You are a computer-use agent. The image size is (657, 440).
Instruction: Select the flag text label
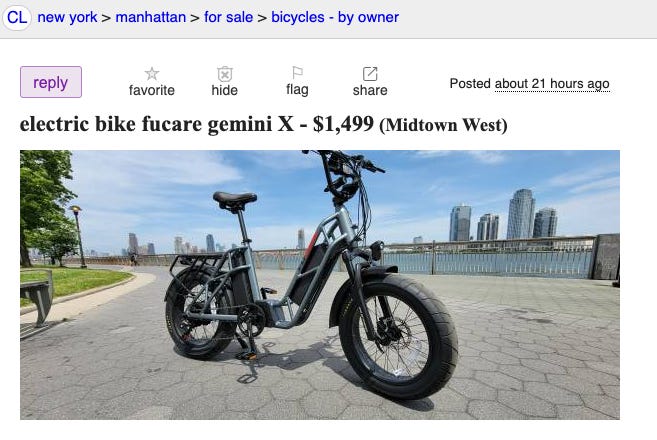[x=297, y=90]
